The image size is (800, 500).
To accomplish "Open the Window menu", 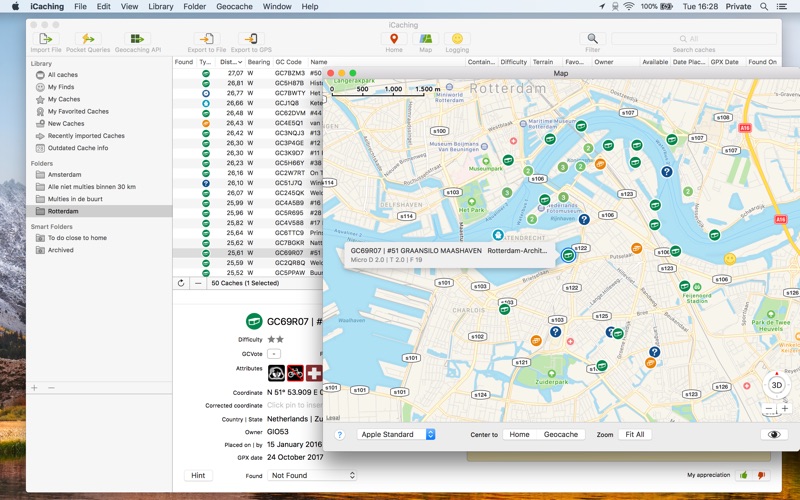I will click(276, 7).
